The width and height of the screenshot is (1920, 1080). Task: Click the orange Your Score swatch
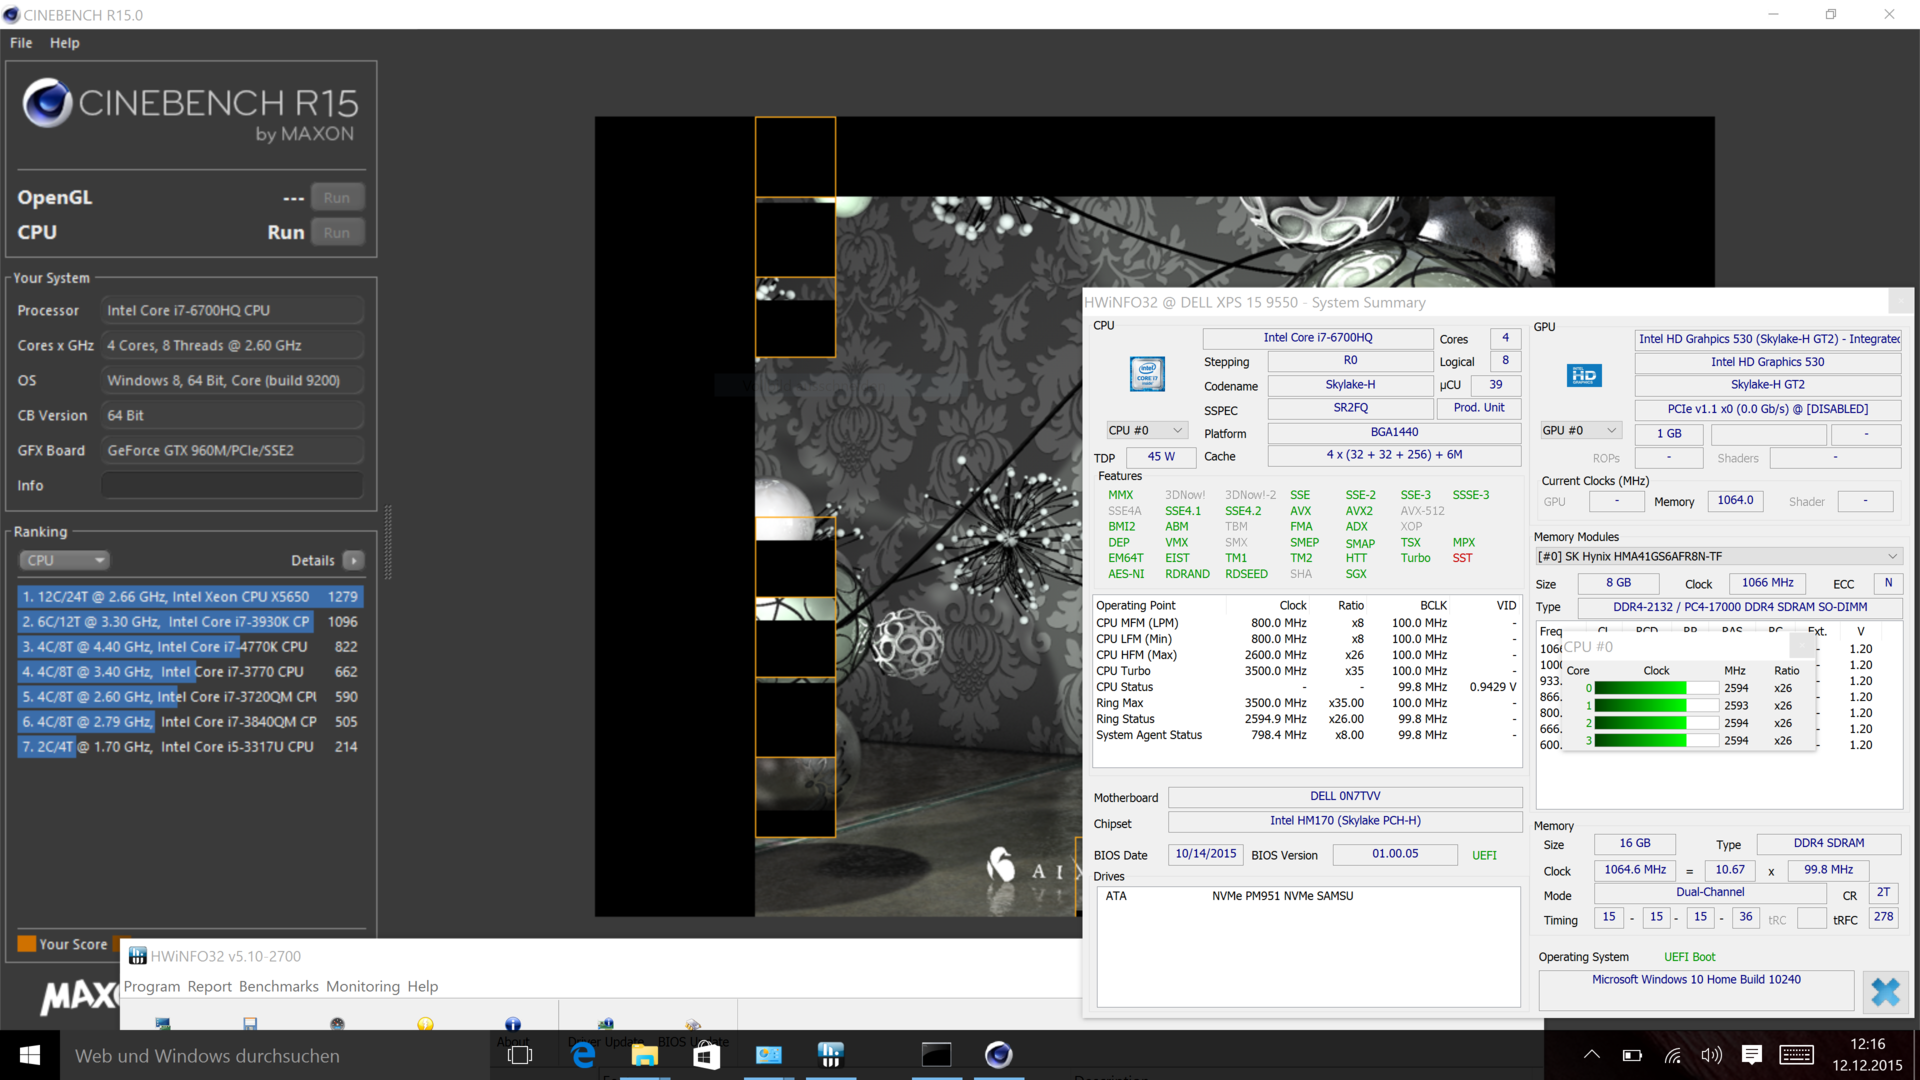(x=27, y=944)
